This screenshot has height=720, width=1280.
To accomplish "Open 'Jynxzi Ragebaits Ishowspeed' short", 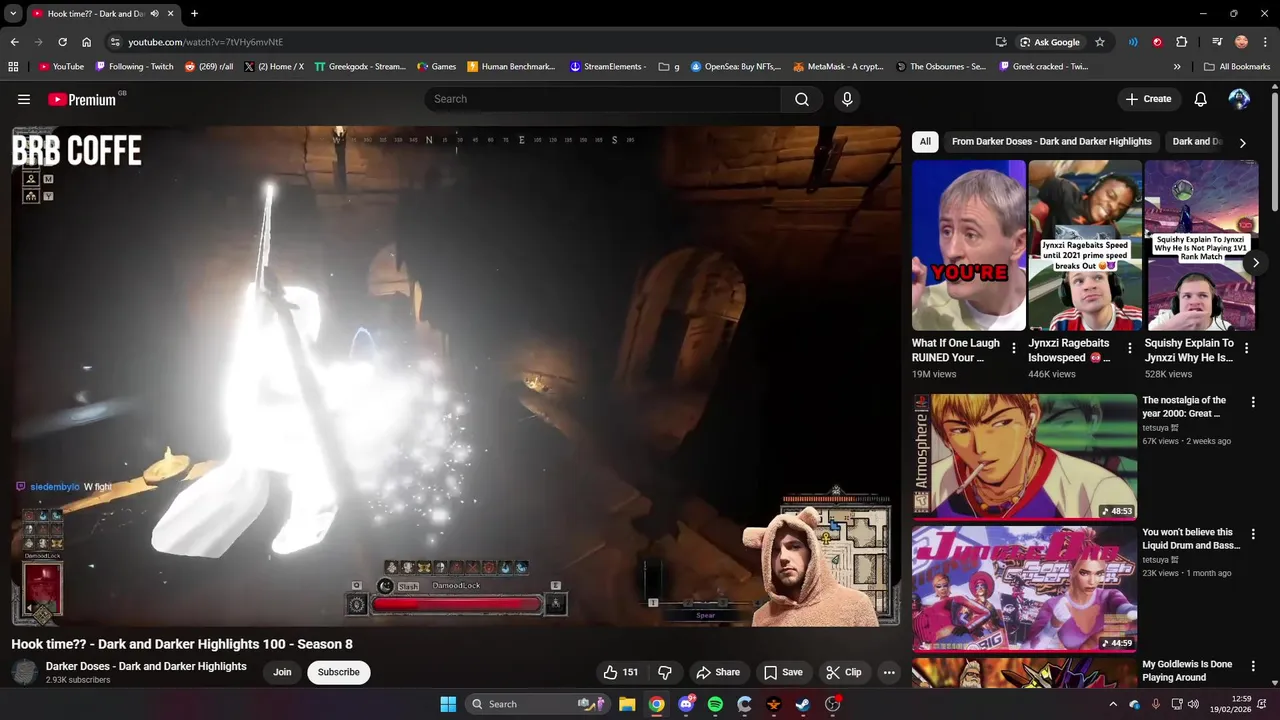I will click(x=1085, y=246).
